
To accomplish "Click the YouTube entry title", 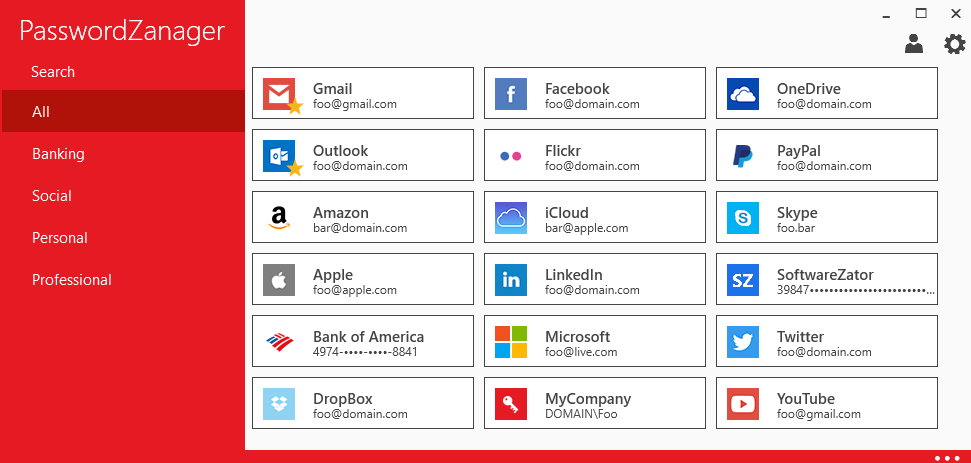I will 806,399.
